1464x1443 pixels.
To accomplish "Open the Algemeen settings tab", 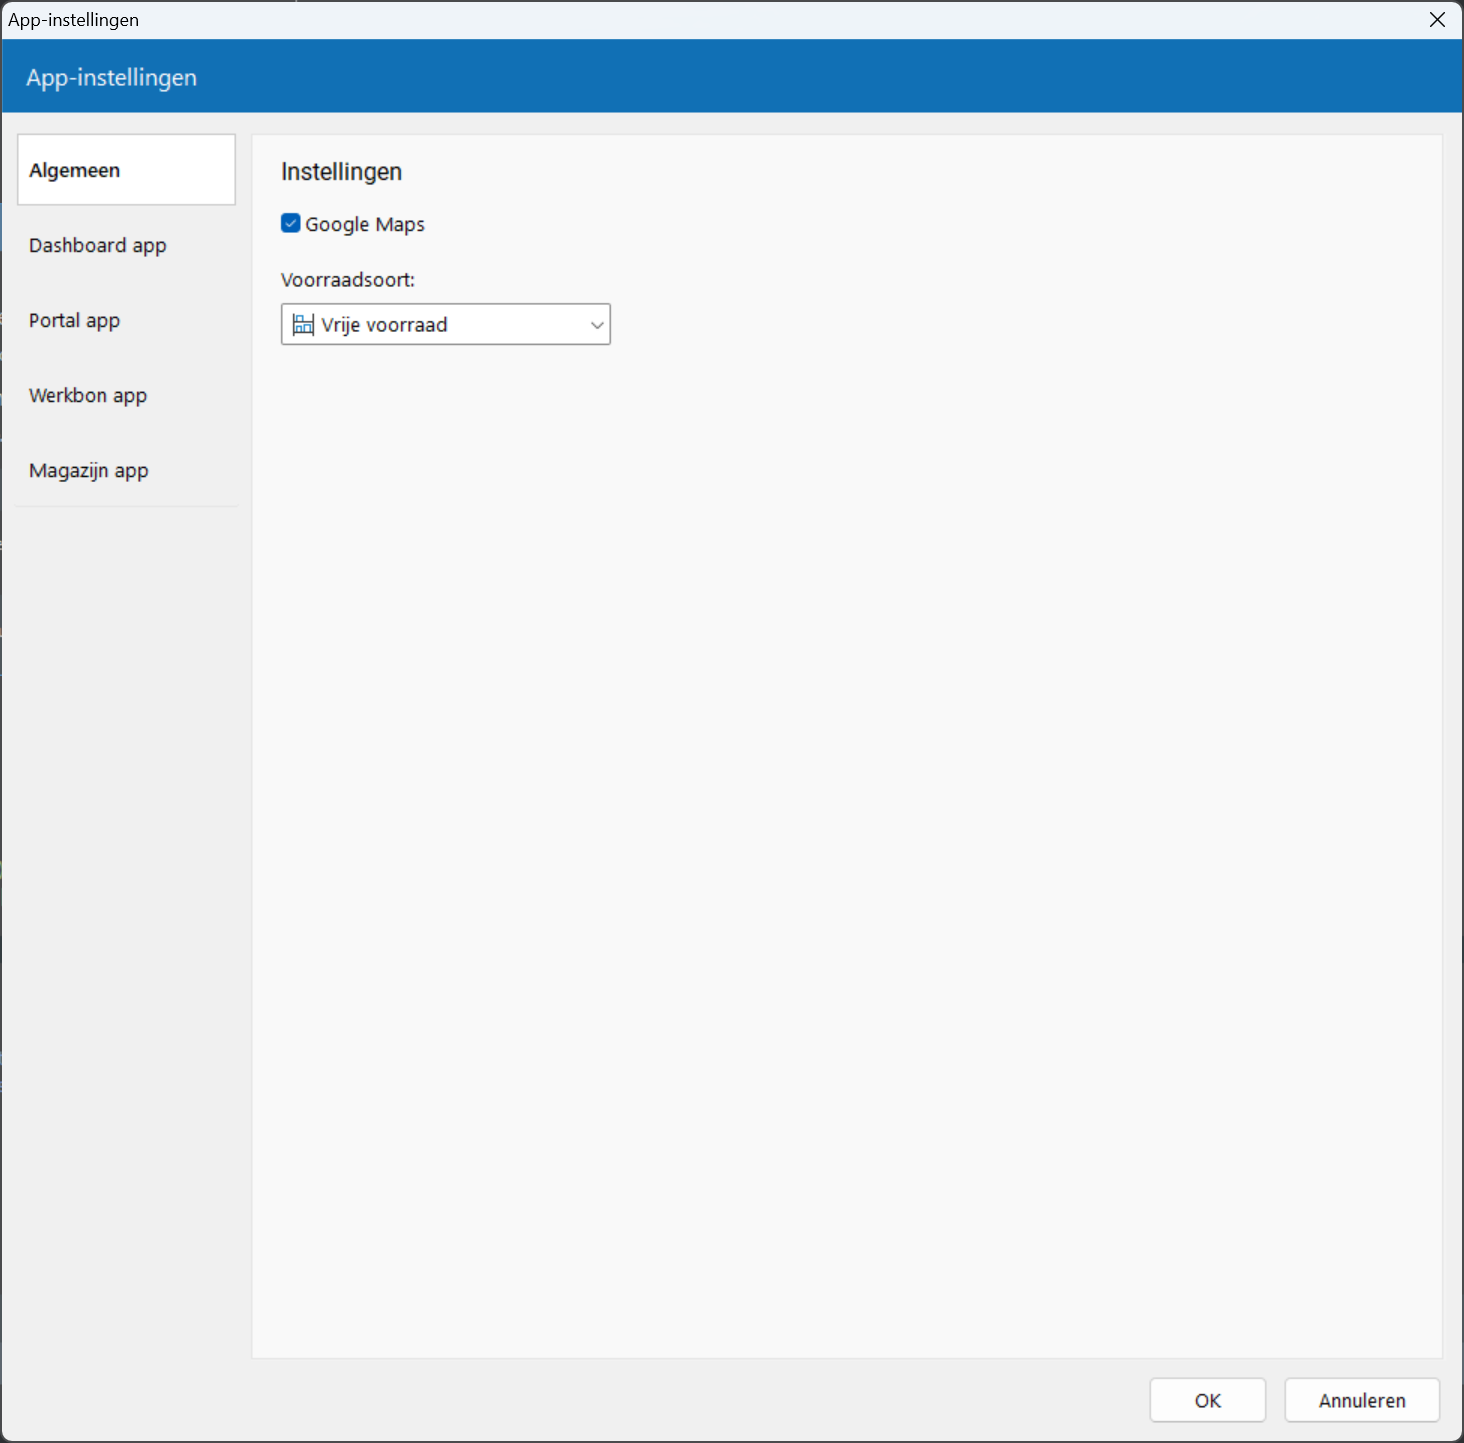I will [x=126, y=170].
